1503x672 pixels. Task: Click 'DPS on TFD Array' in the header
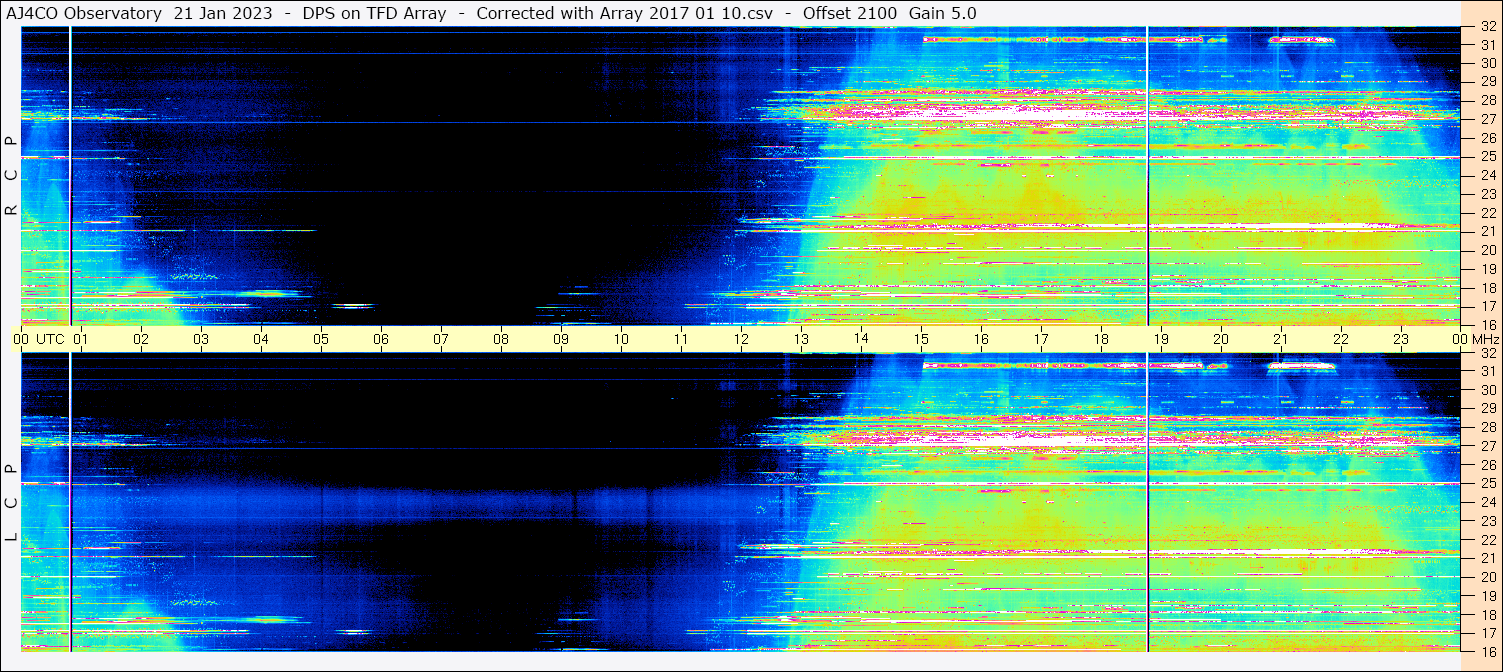click(374, 14)
